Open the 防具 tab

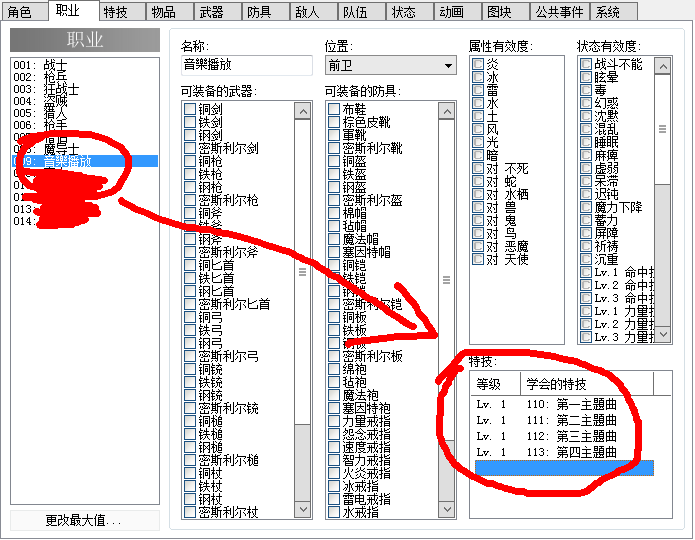266,12
